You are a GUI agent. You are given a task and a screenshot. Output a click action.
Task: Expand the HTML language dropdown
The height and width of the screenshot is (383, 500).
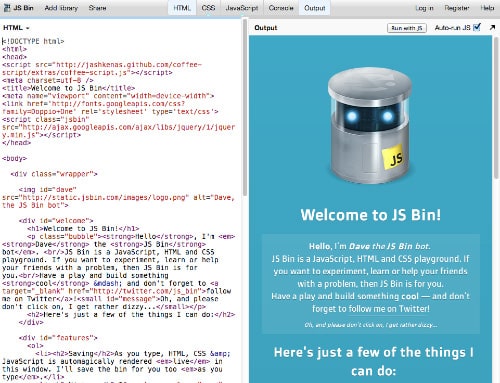(x=16, y=28)
